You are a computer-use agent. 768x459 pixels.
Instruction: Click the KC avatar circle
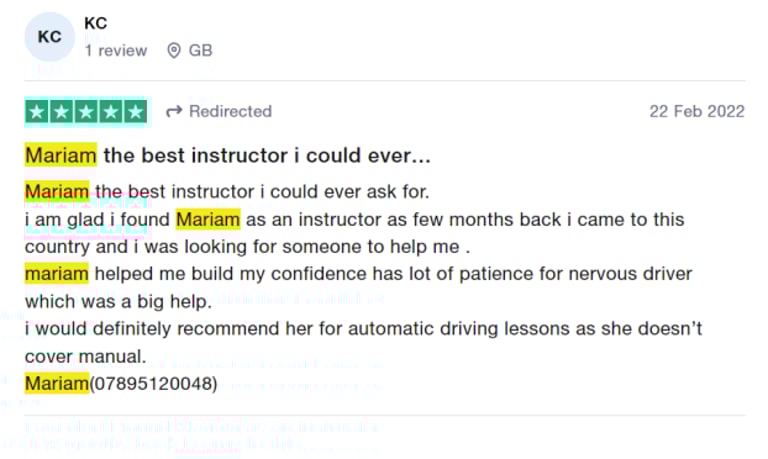pos(49,37)
